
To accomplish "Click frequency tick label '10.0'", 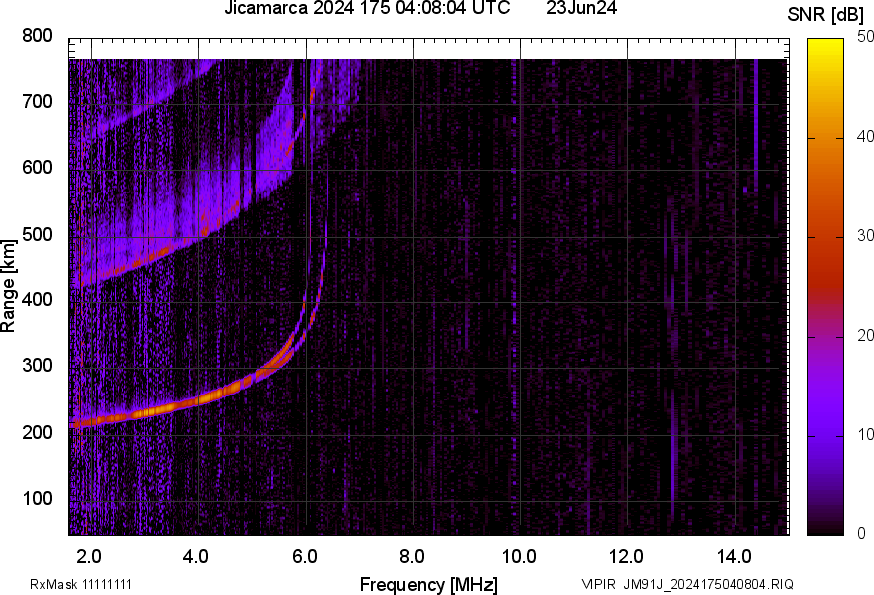I will 519,557.
